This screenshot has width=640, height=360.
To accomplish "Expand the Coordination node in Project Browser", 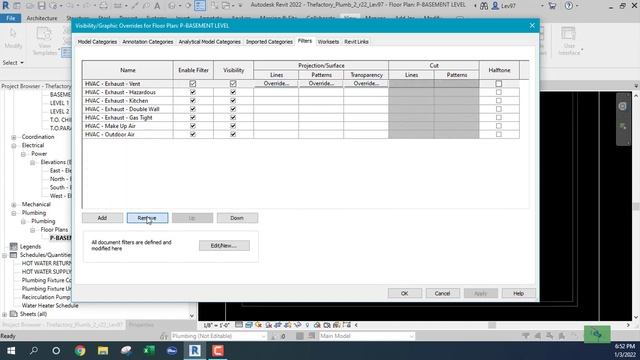I will (x=13, y=137).
